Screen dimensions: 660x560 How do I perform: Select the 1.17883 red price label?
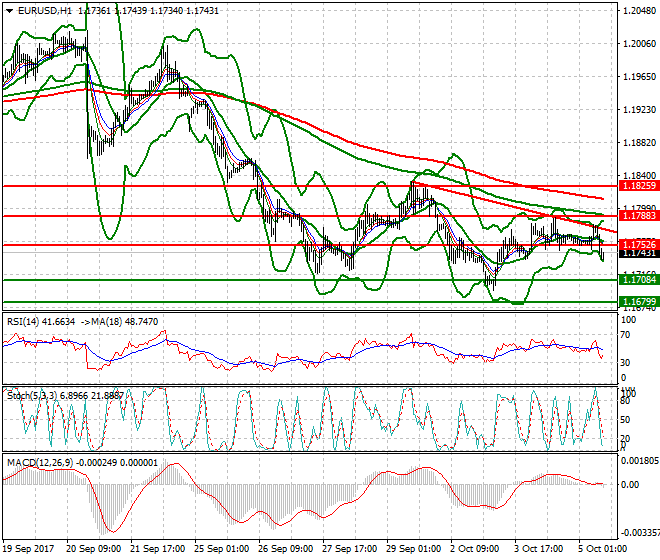point(638,216)
